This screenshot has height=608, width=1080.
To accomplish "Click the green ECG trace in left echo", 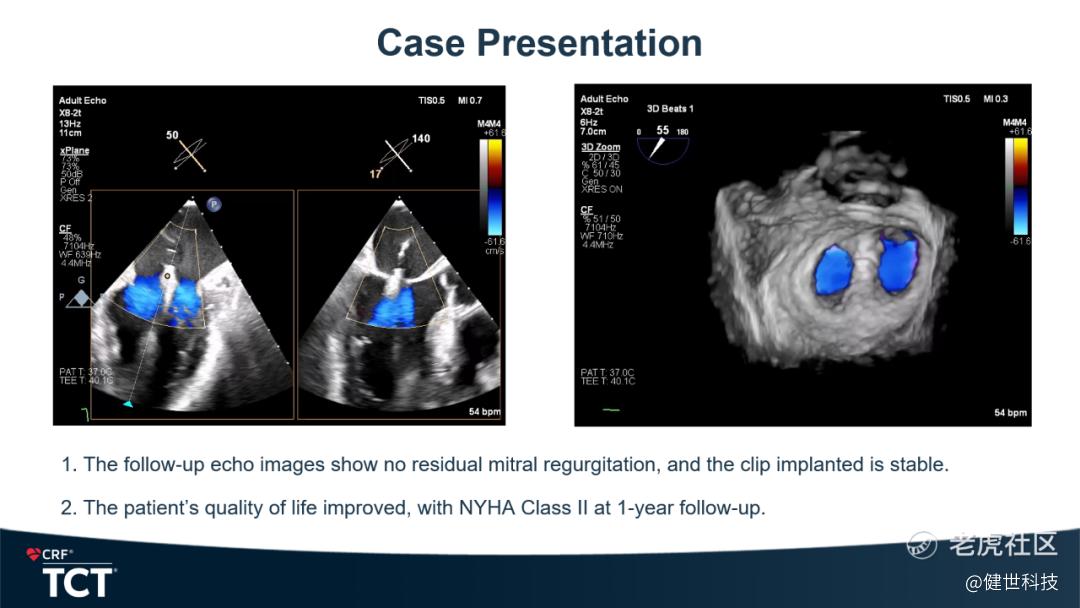I will point(85,413).
